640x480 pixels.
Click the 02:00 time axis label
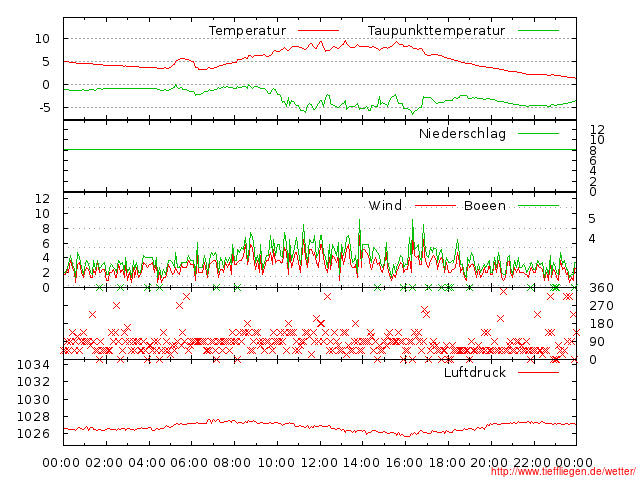[x=104, y=463]
